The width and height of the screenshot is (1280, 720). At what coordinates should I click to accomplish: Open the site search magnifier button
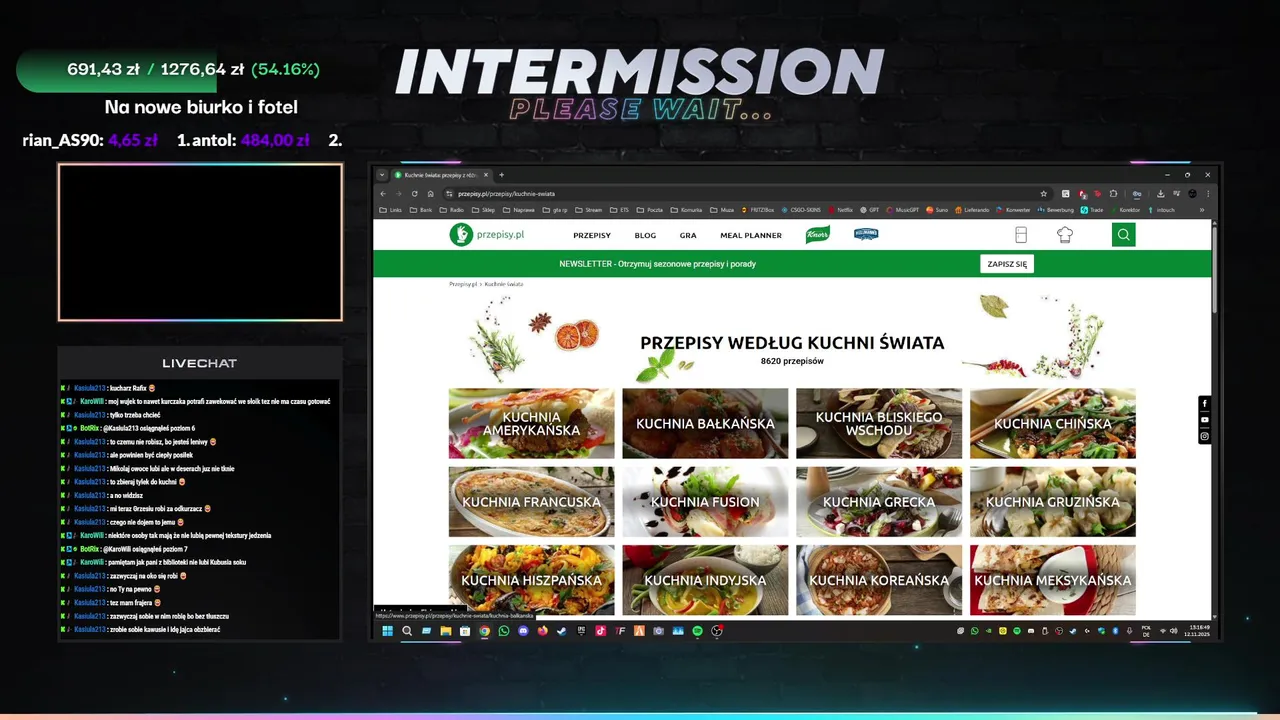1123,235
